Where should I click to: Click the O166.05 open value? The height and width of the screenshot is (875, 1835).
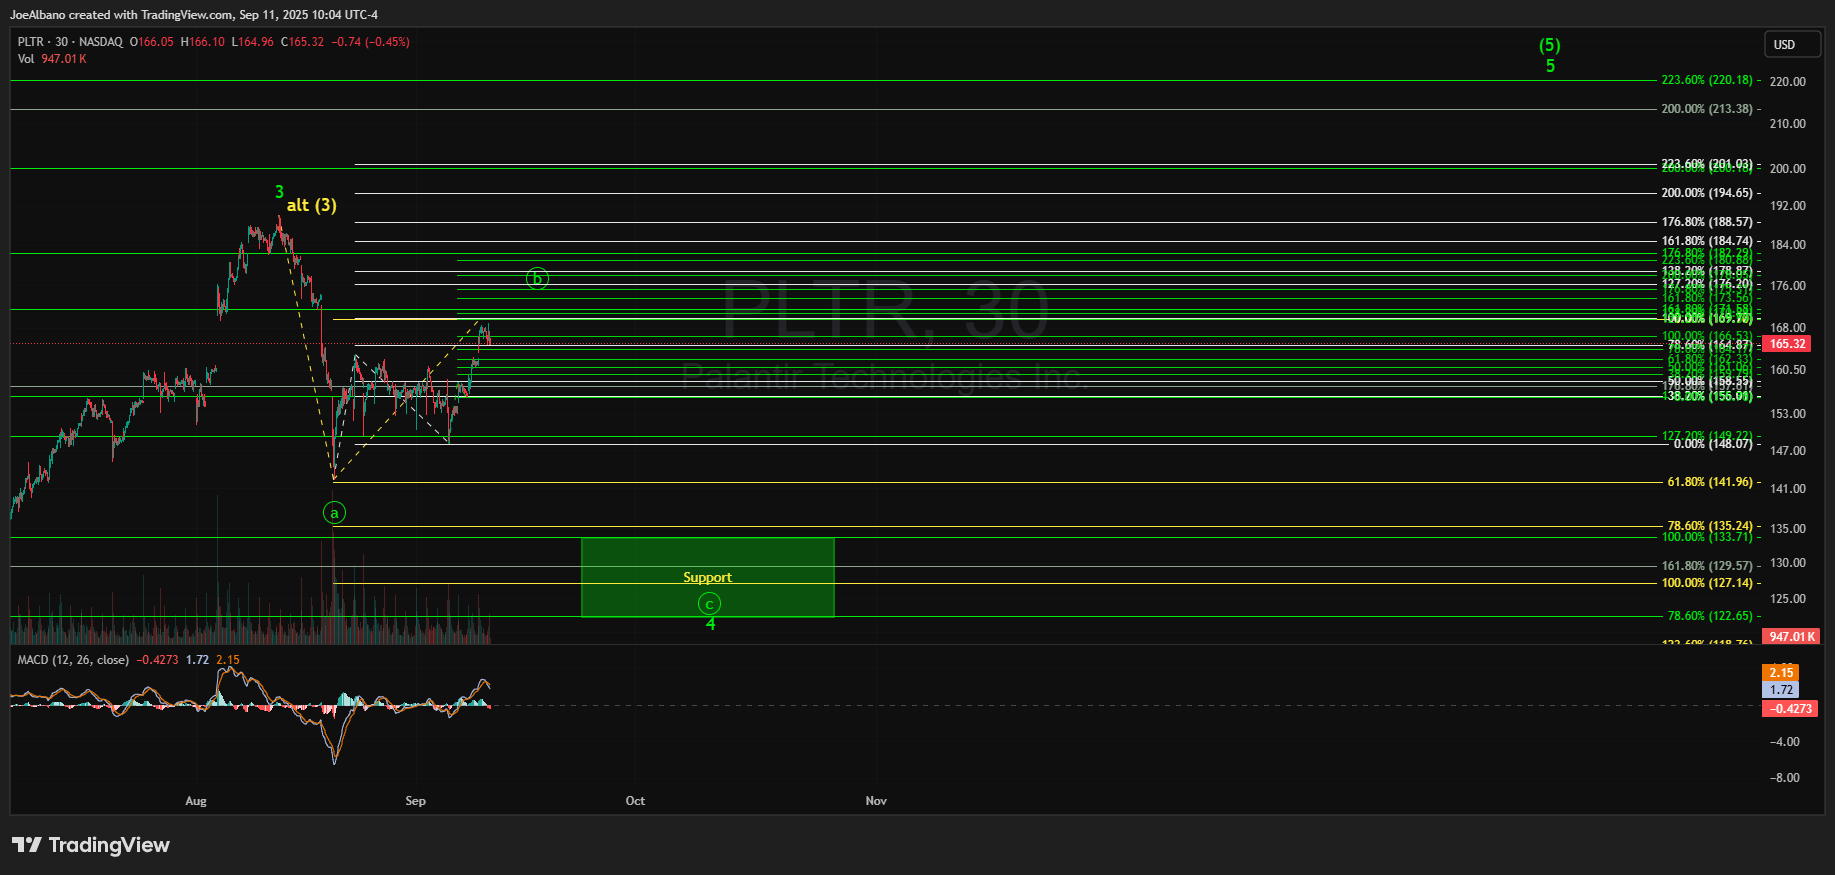tap(152, 42)
